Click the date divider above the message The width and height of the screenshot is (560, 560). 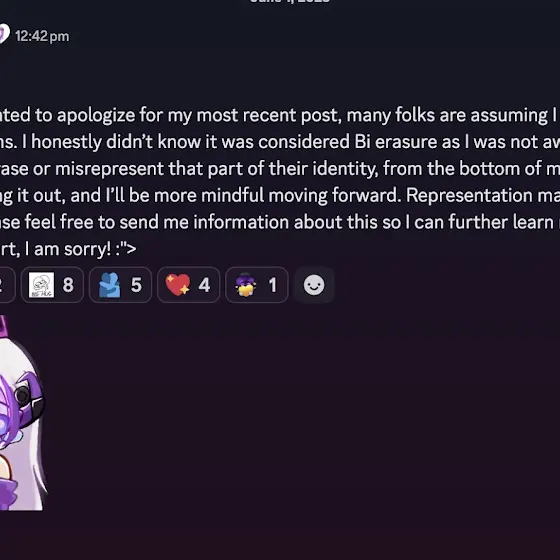tap(289, 2)
